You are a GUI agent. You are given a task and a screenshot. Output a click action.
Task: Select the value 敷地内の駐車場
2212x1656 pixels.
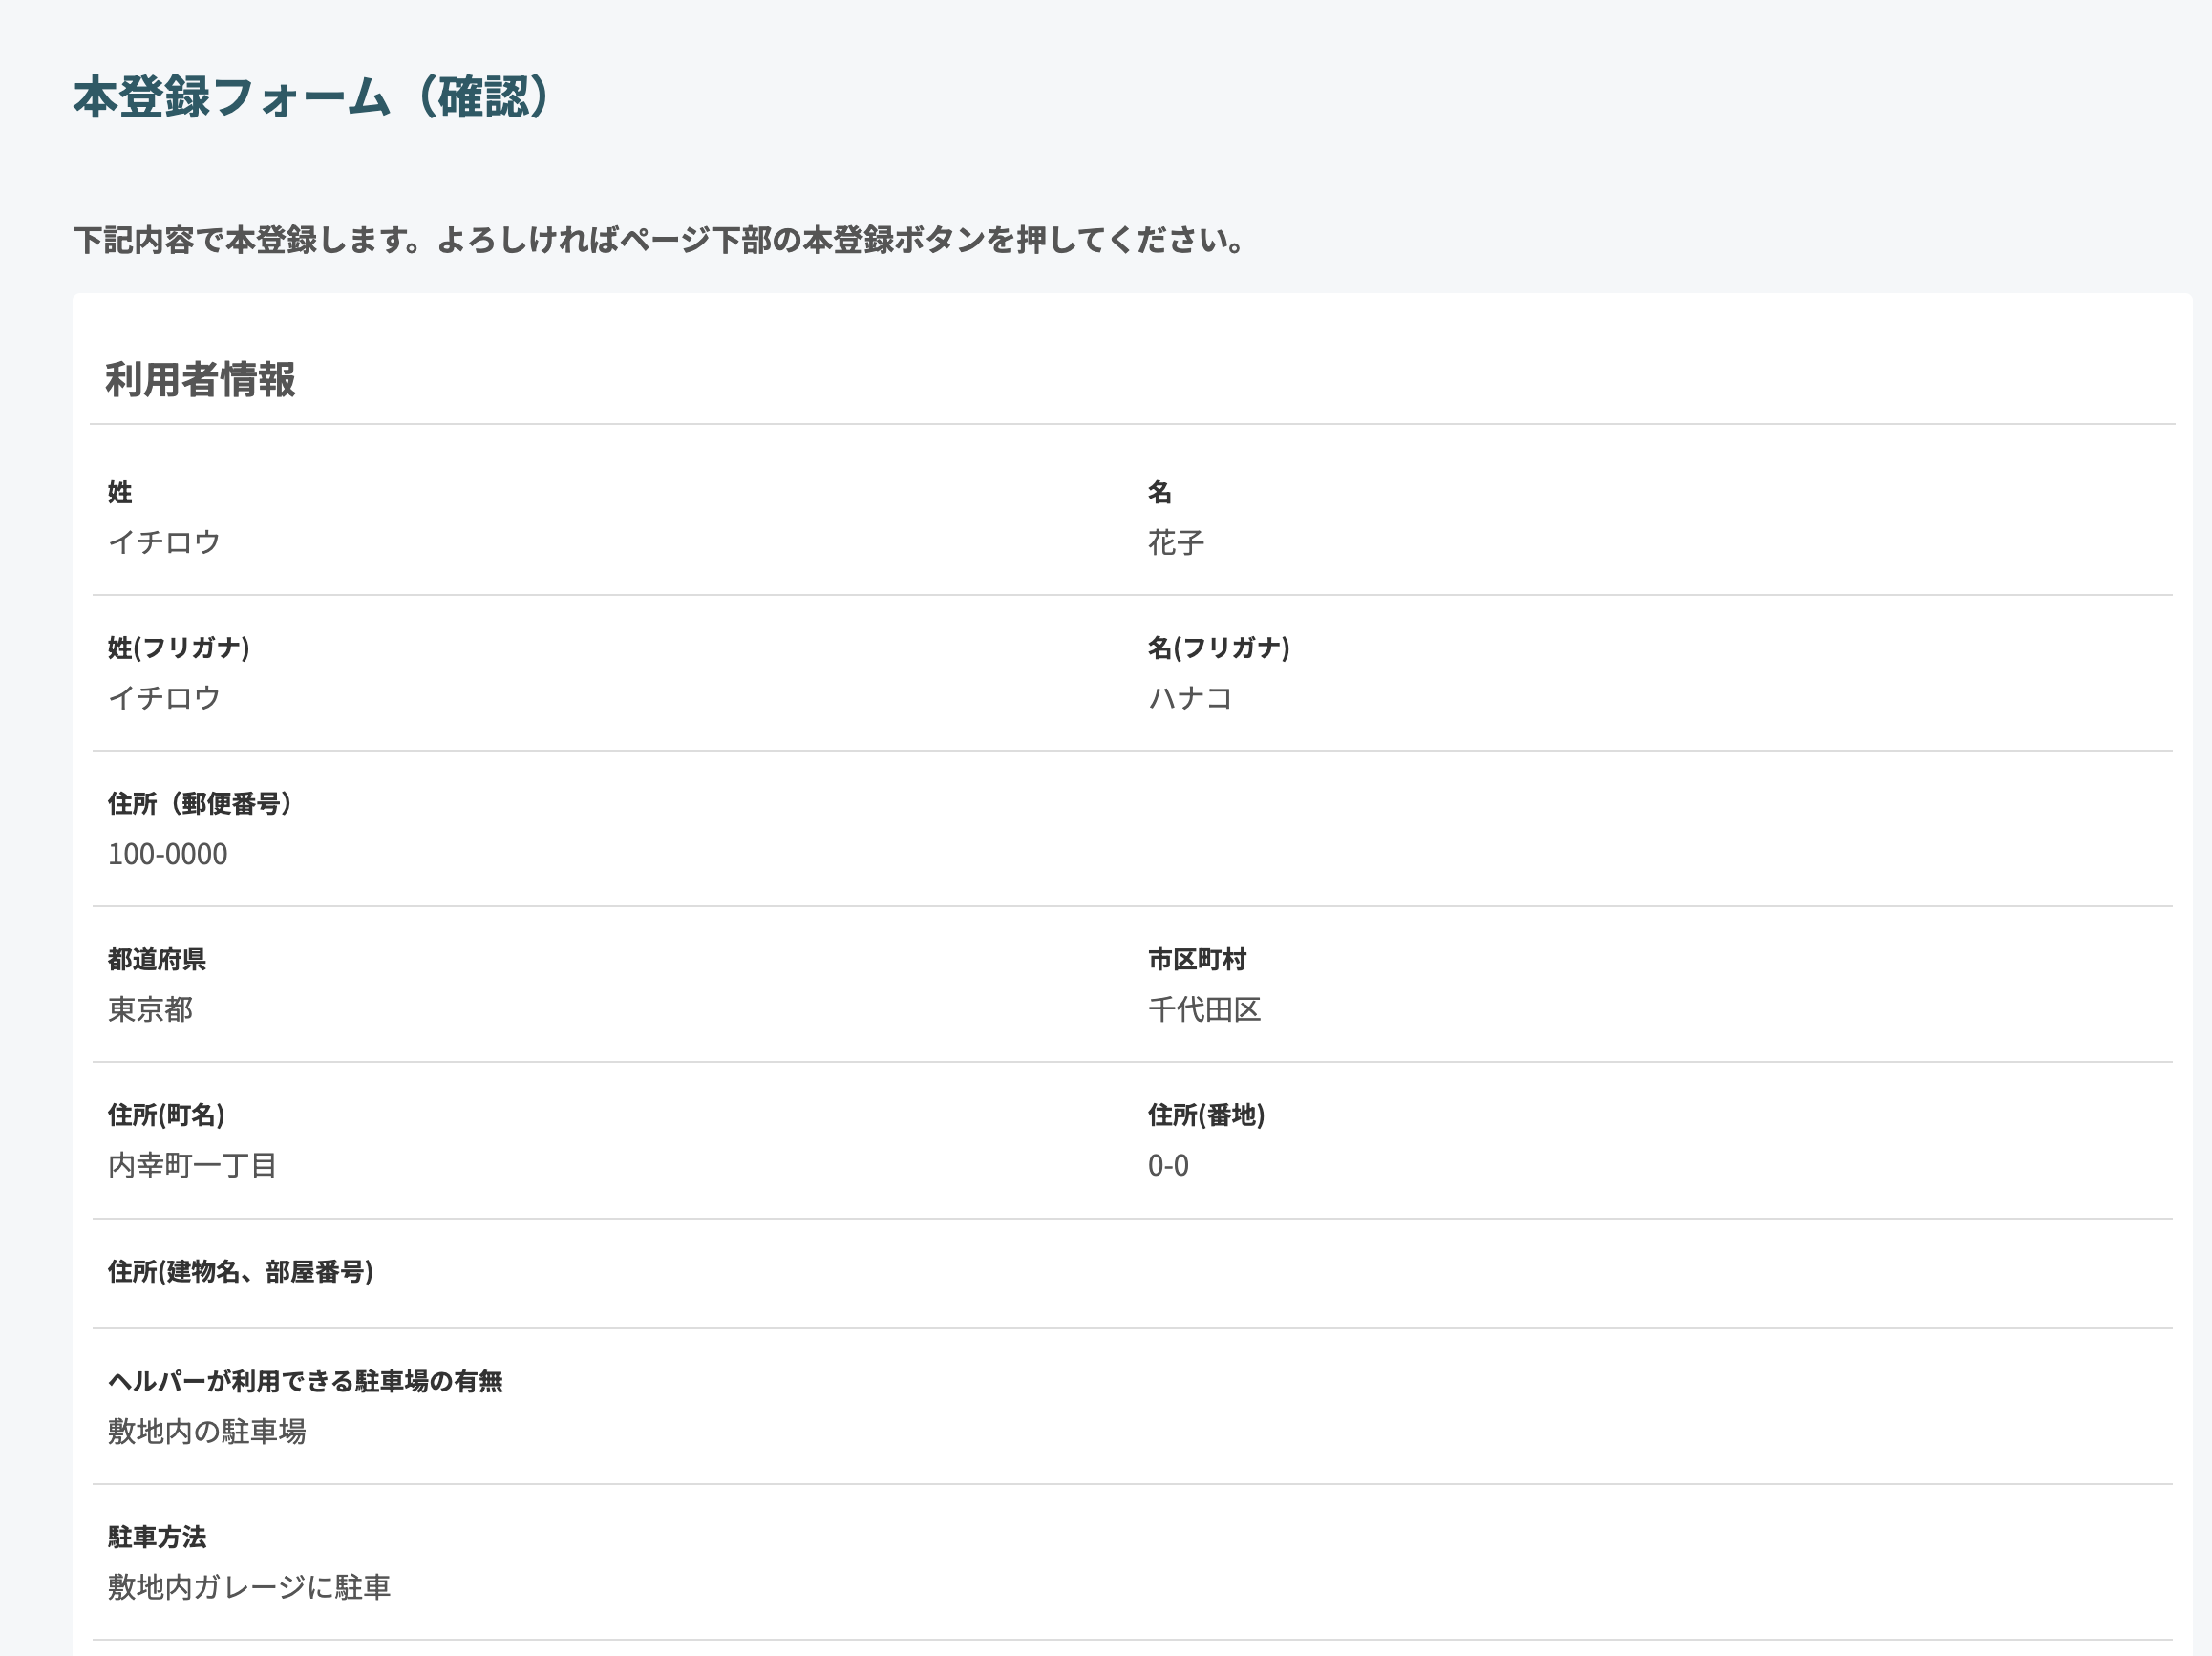(207, 1431)
